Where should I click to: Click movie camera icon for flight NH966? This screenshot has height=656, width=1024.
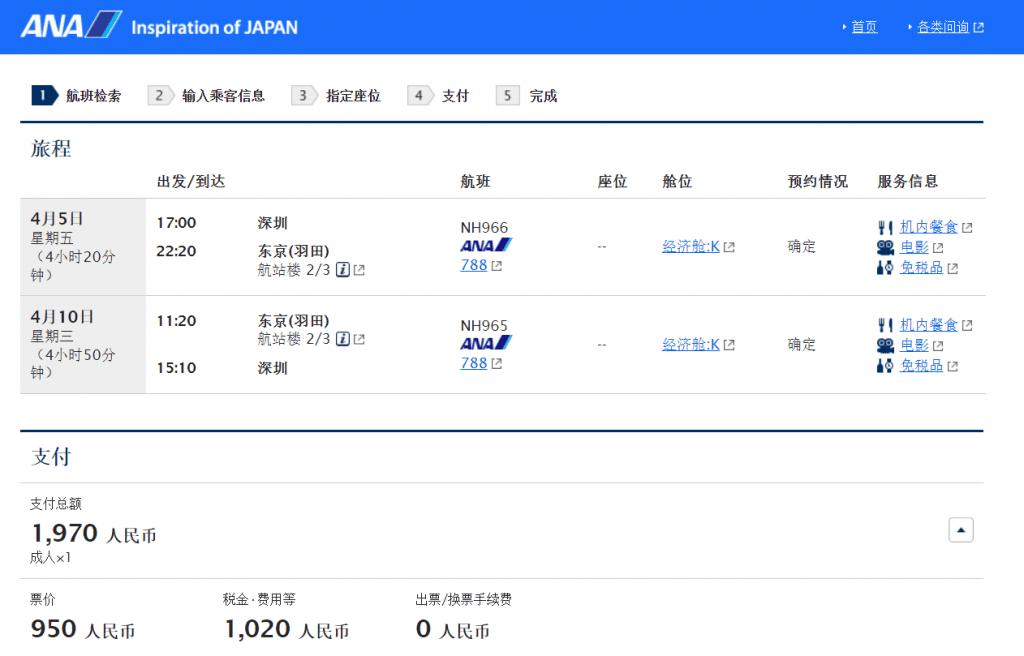coord(885,247)
